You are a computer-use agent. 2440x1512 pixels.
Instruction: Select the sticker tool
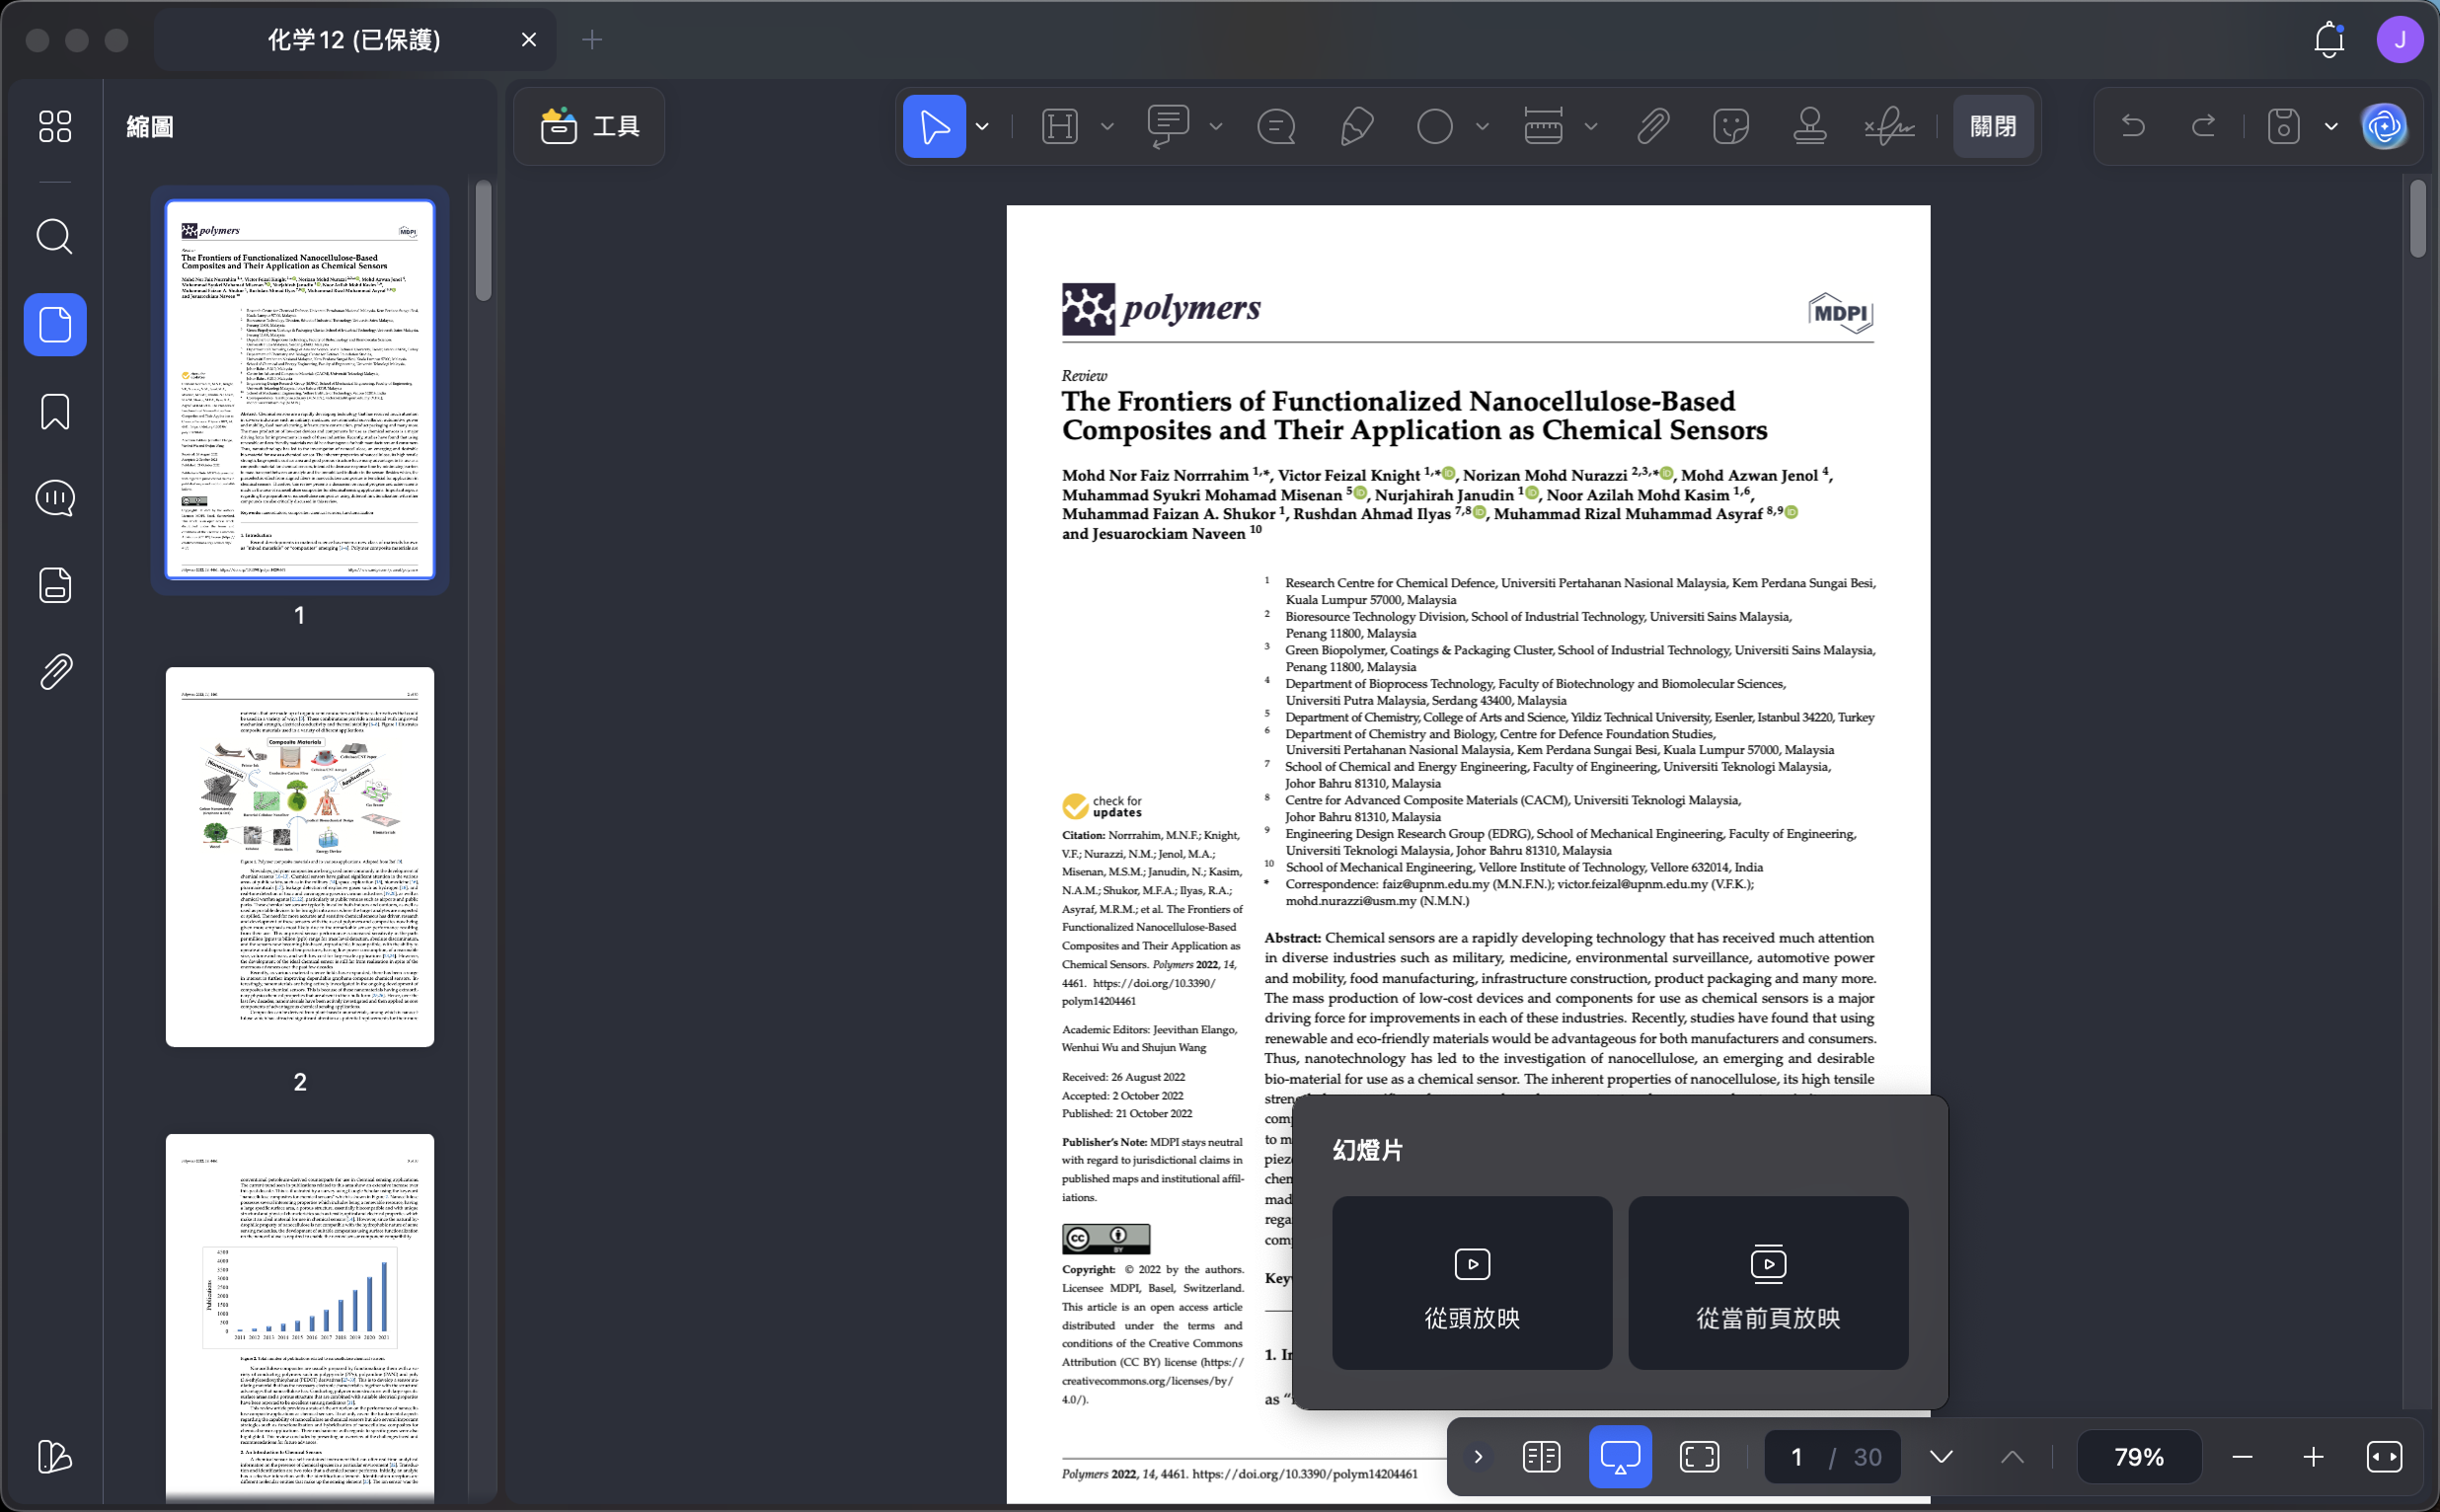click(1730, 127)
